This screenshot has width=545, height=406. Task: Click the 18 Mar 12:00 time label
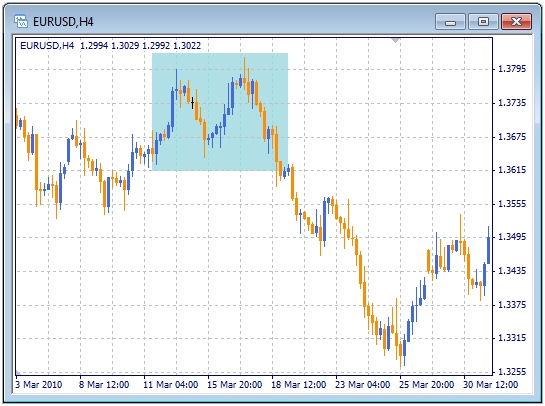pos(299,384)
